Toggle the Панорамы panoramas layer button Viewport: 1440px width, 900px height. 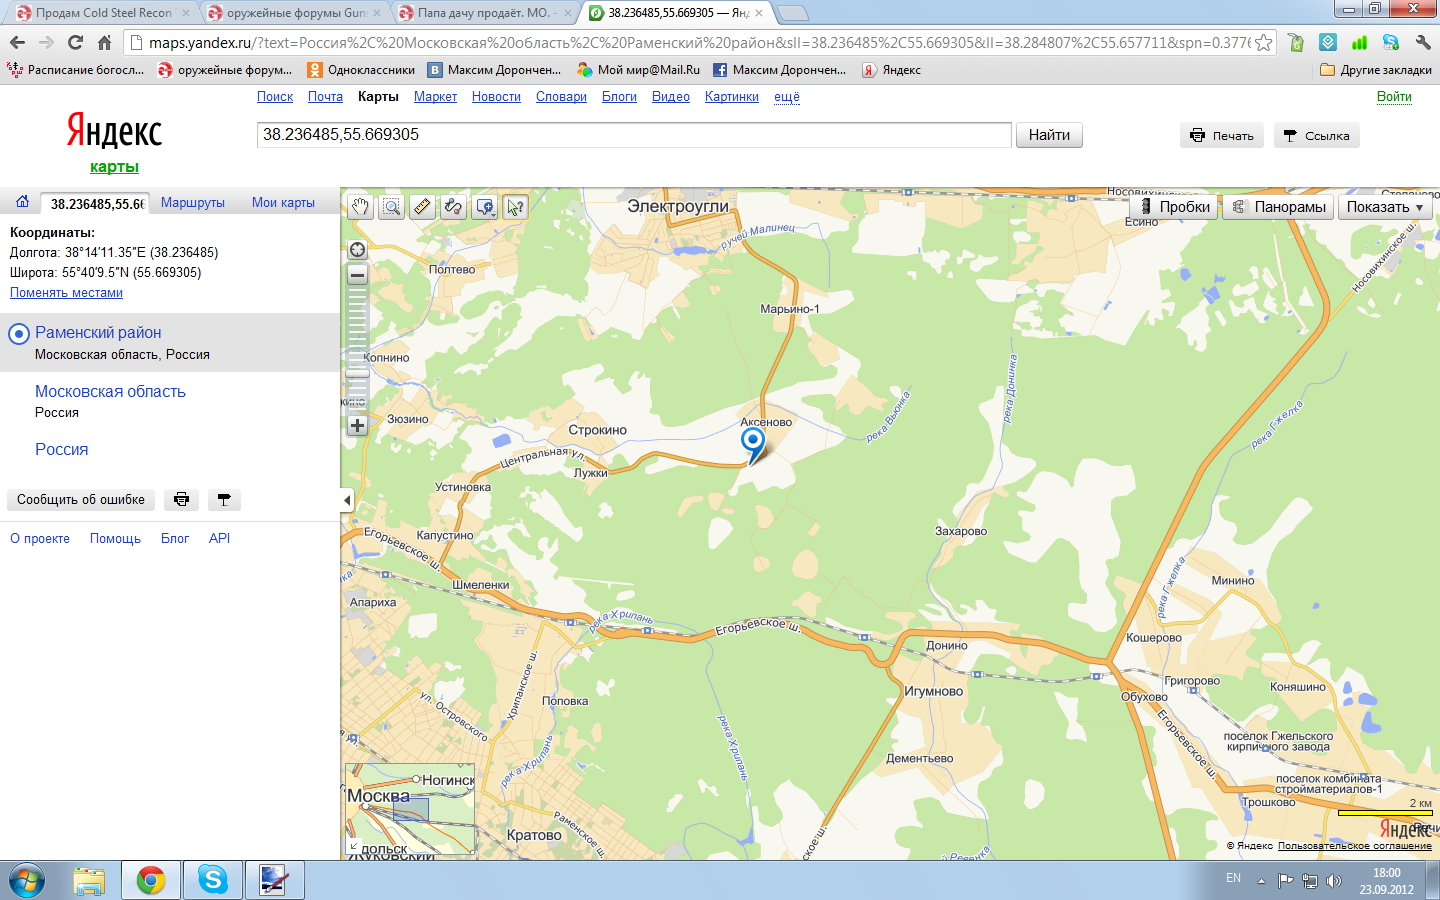(1278, 207)
